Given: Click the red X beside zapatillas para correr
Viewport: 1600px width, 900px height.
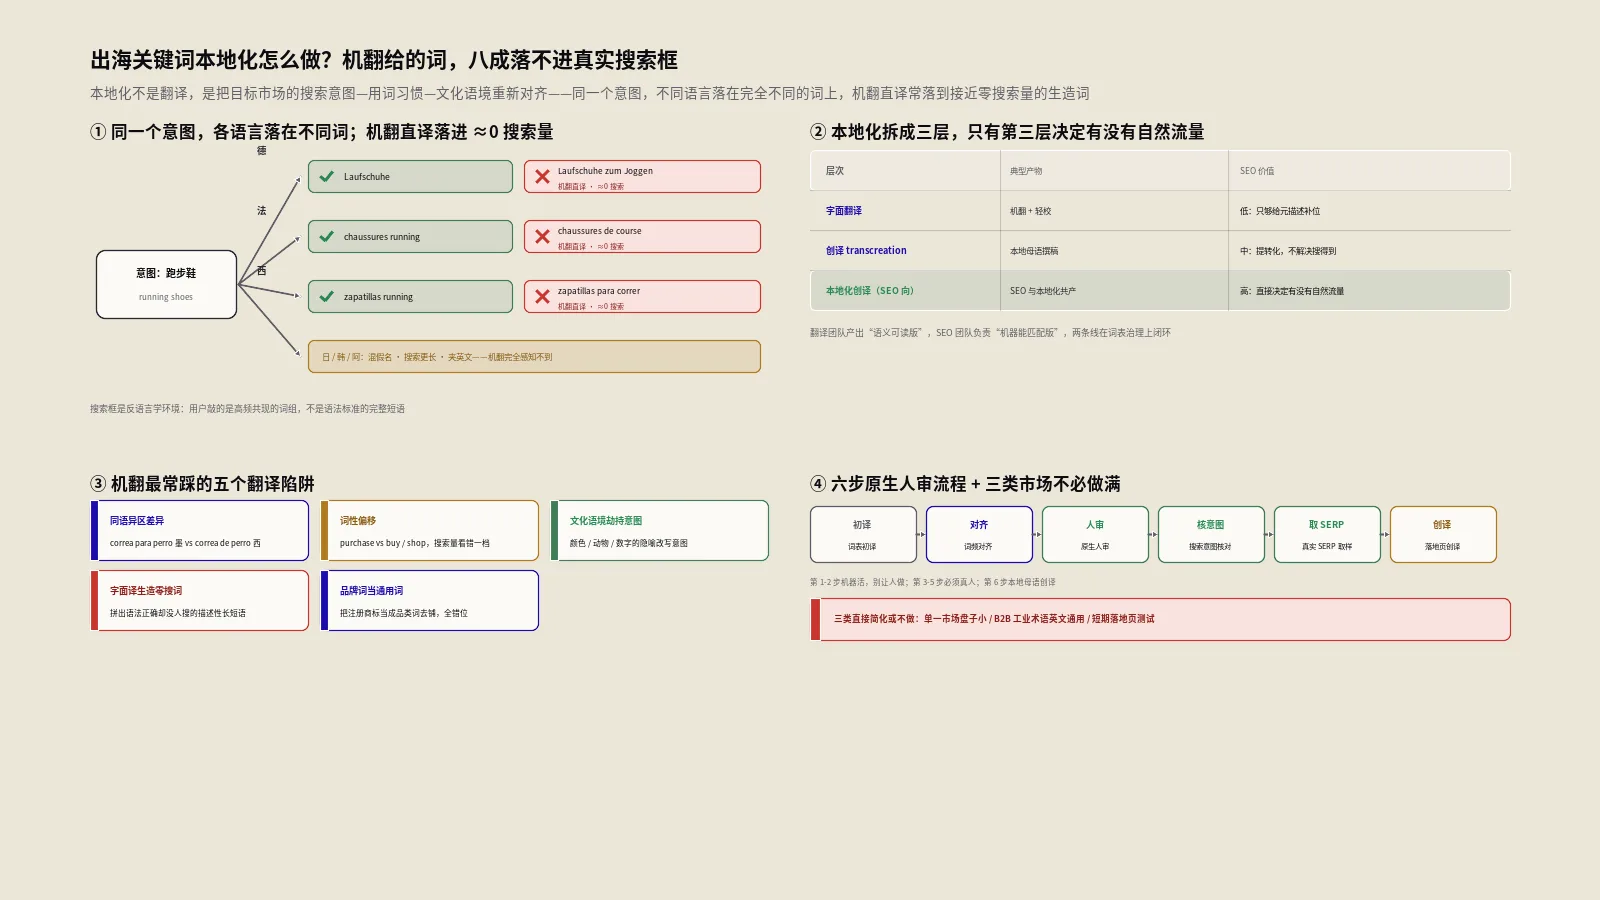Looking at the screenshot, I should [x=542, y=297].
